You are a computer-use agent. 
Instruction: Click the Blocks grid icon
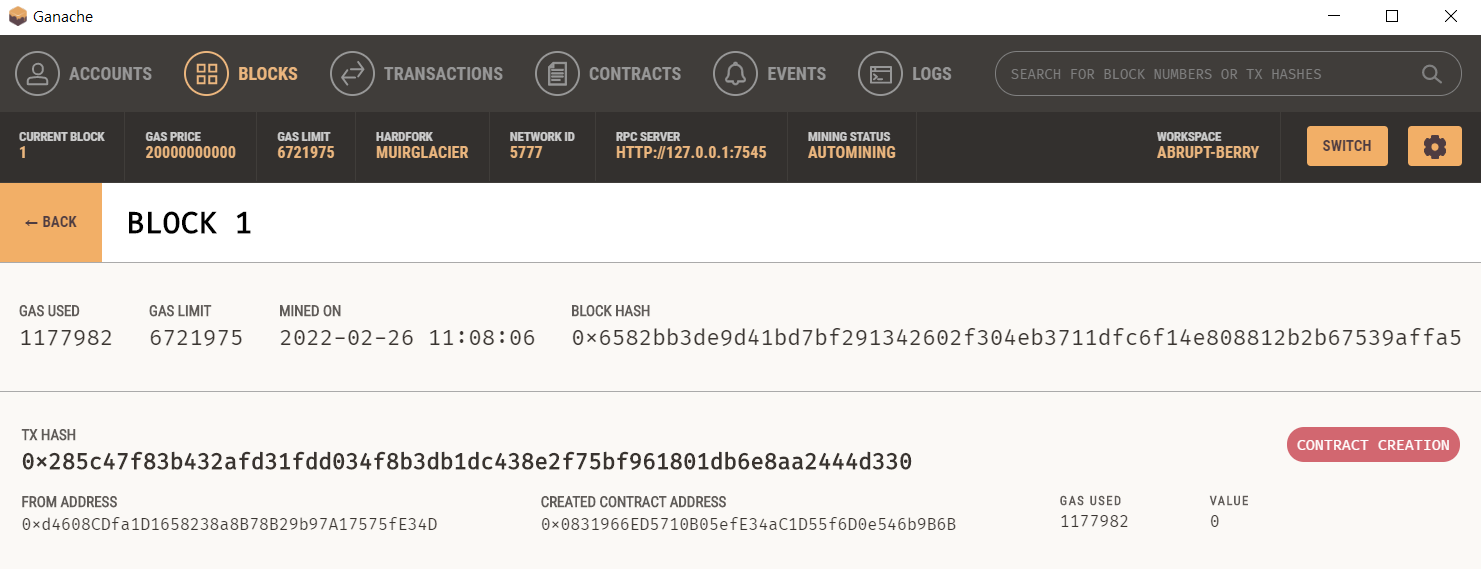[207, 74]
